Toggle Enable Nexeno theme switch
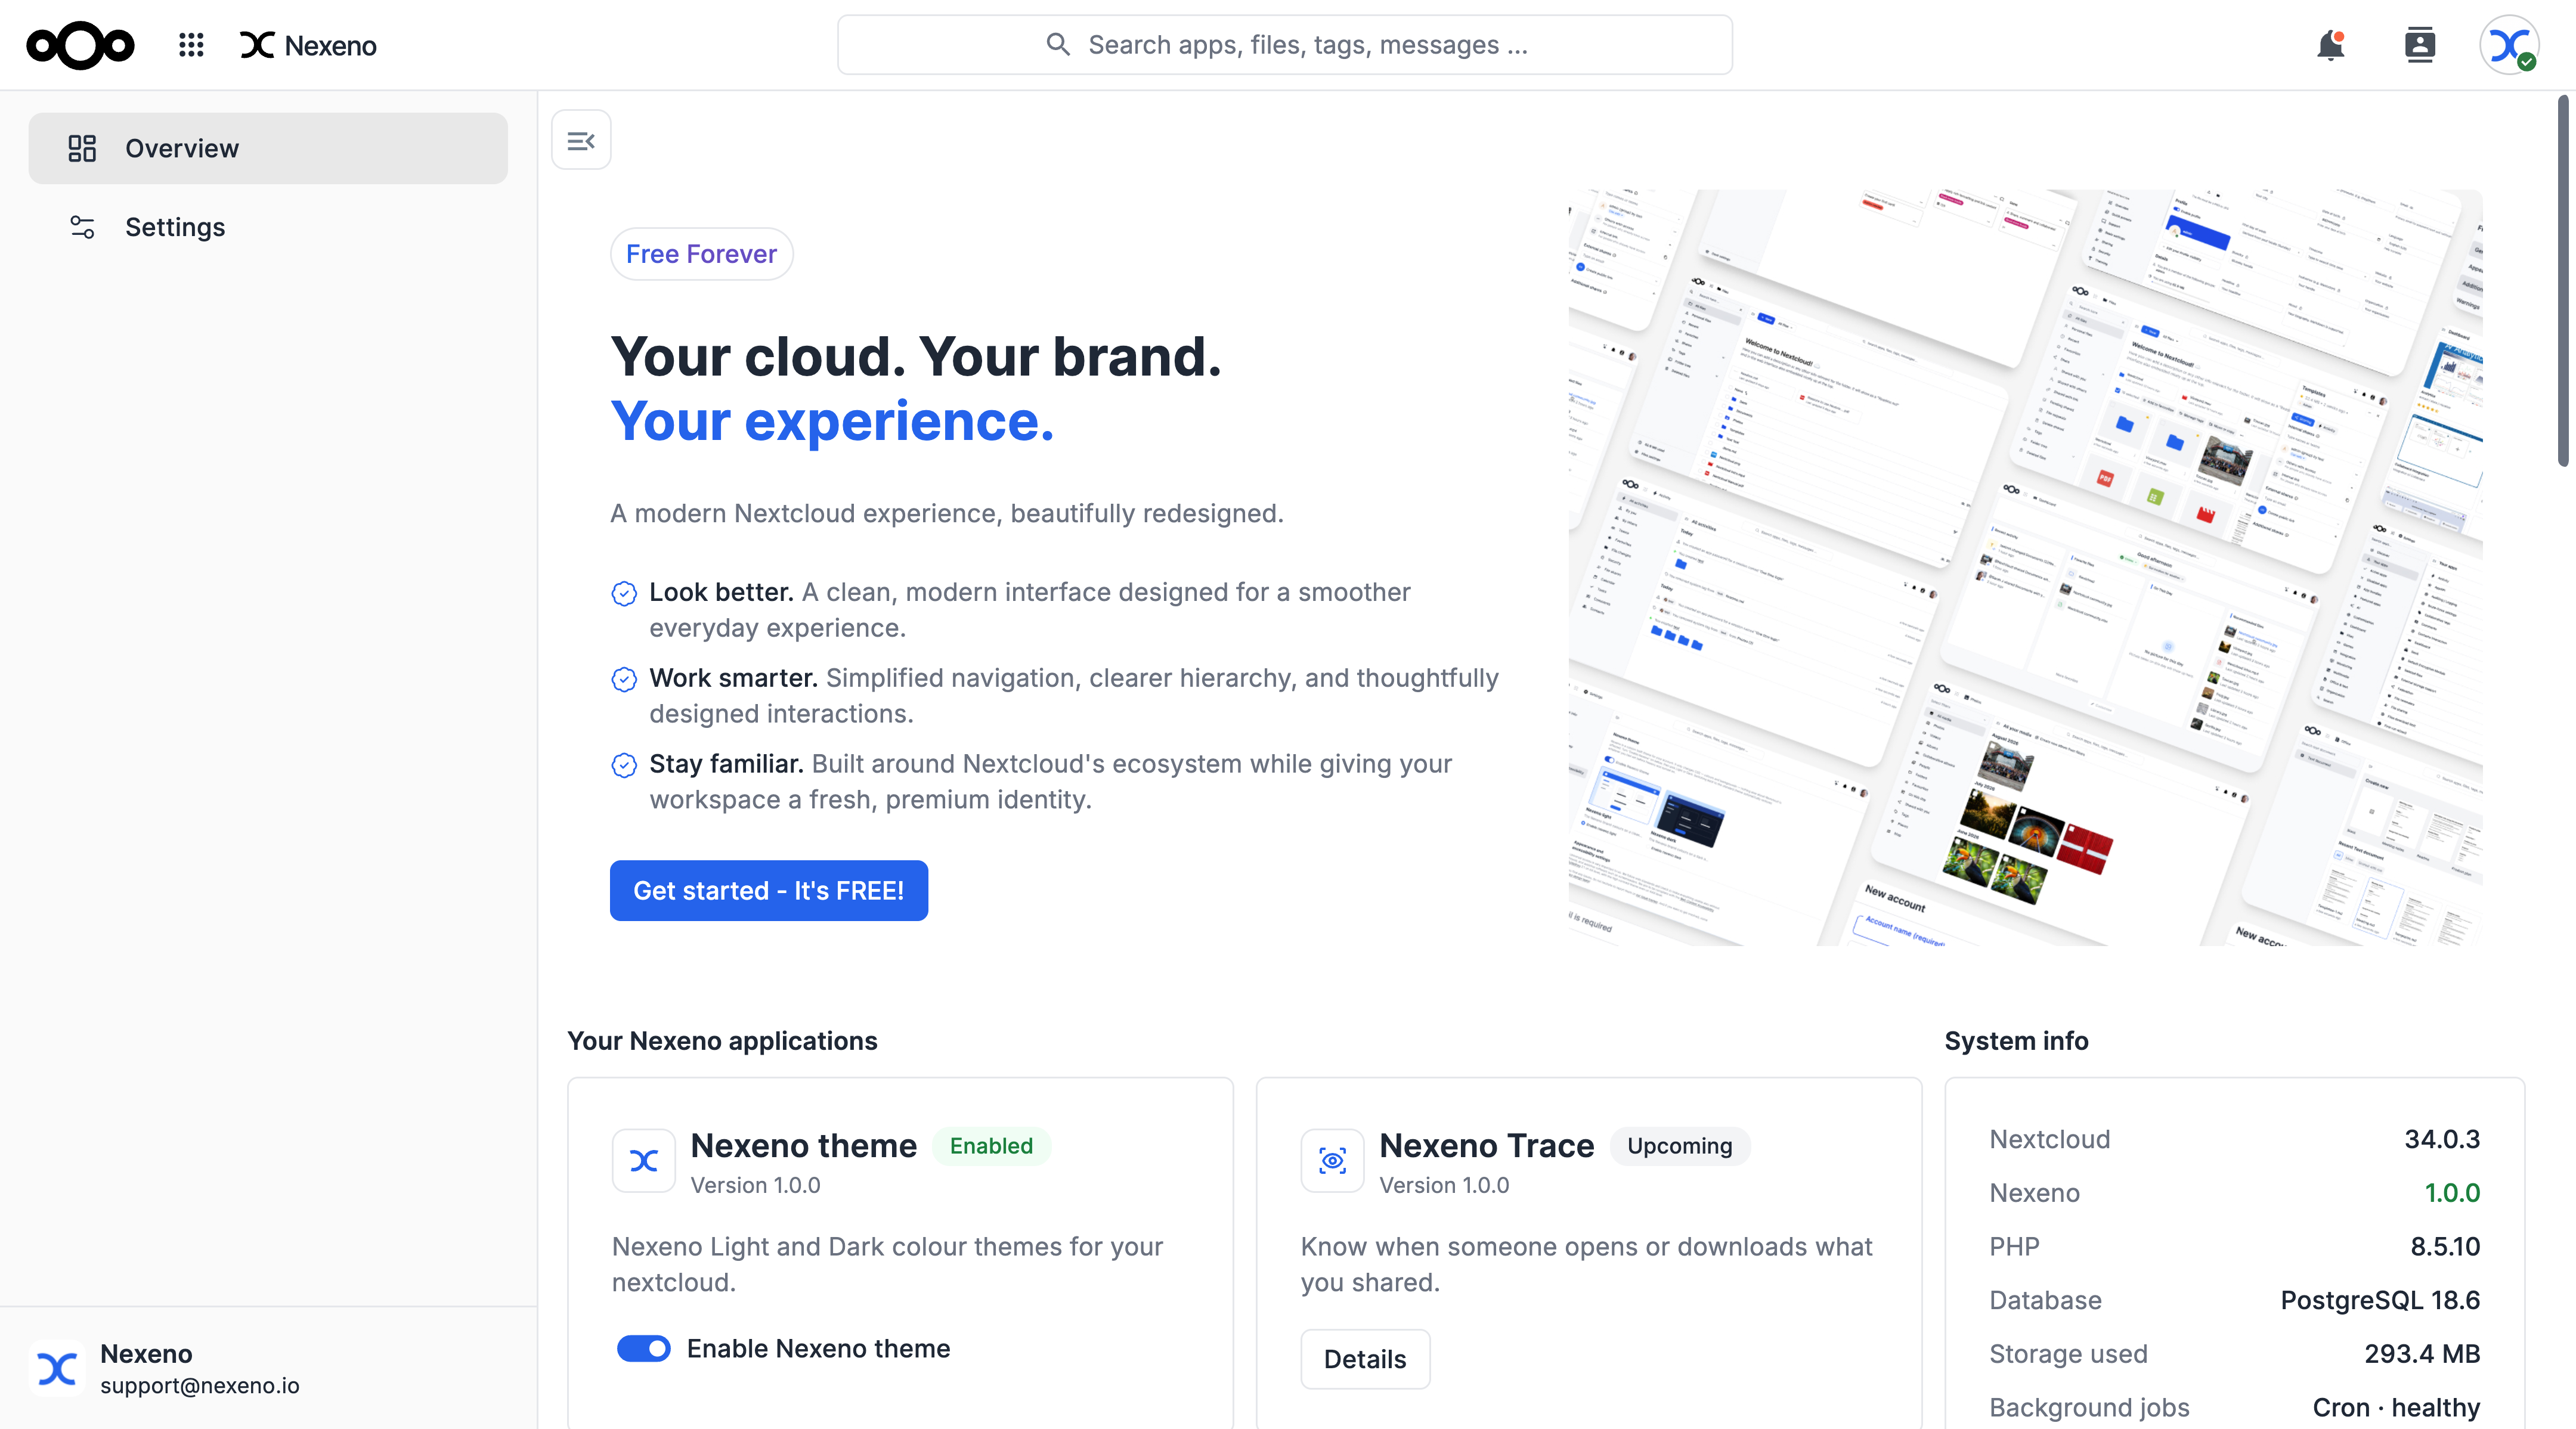The image size is (2576, 1429). 643,1348
